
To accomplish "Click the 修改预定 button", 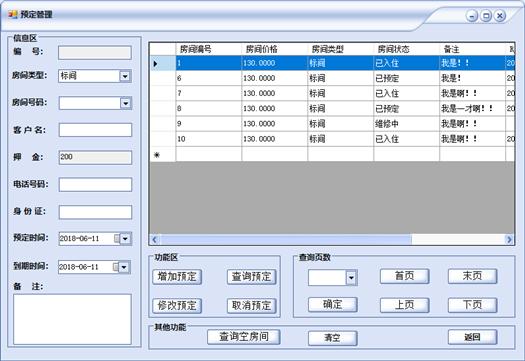I will 177,305.
